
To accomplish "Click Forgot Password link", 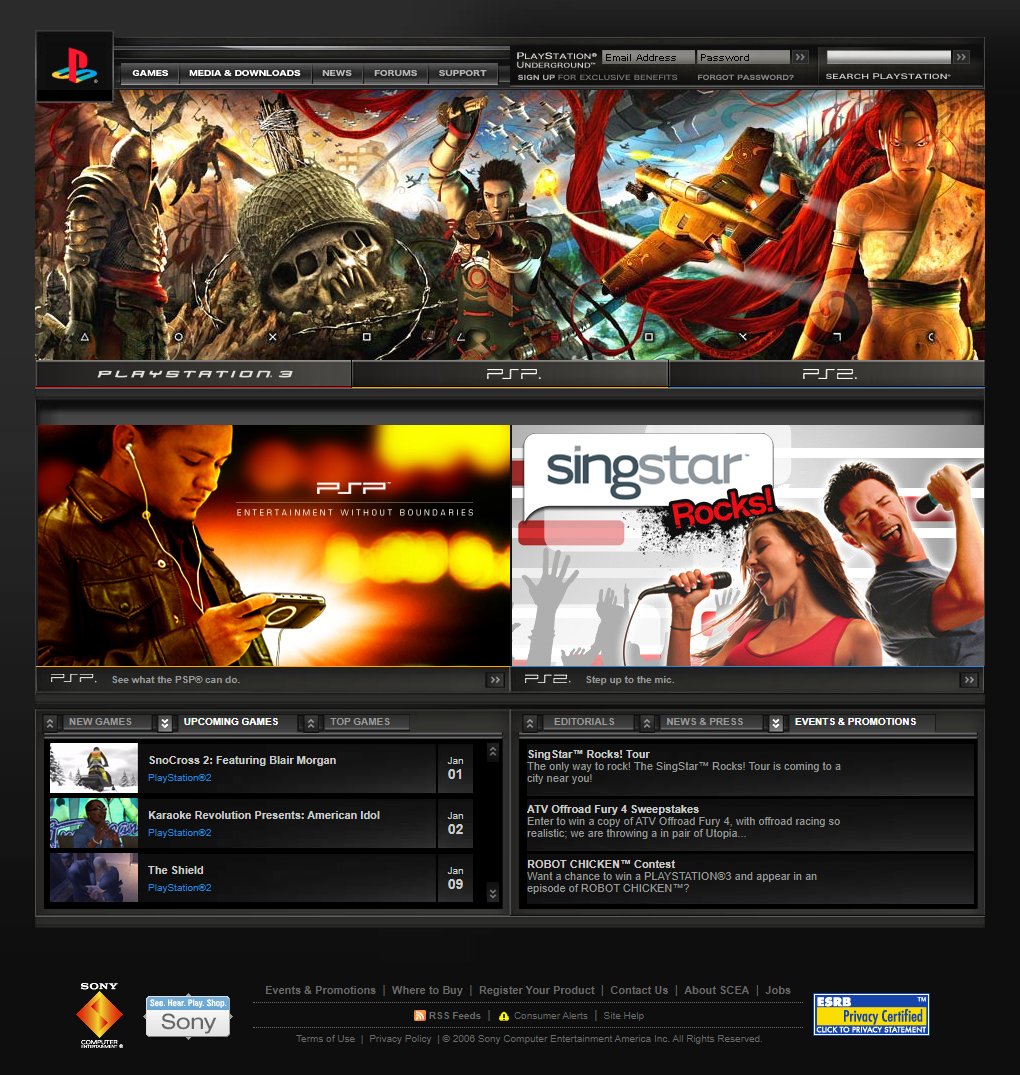I will pos(745,77).
